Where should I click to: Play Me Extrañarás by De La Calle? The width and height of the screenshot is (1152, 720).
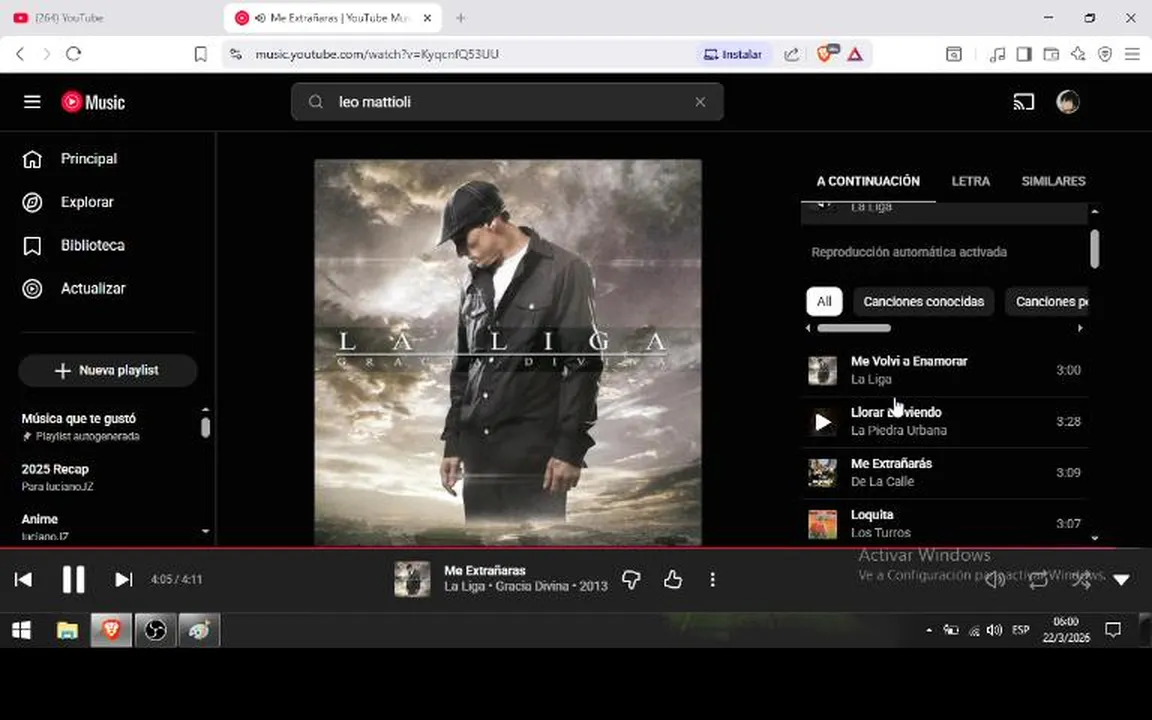click(x=945, y=472)
